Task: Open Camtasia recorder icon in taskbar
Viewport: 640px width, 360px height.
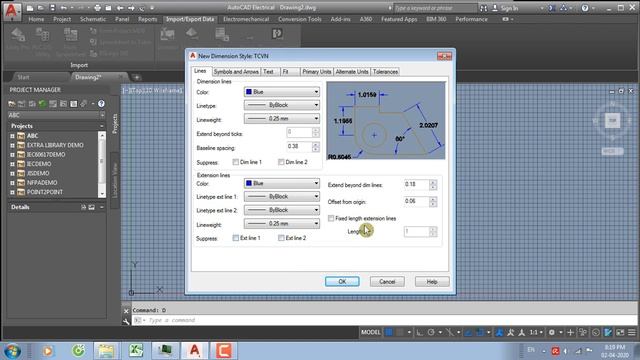Action: tap(224, 351)
